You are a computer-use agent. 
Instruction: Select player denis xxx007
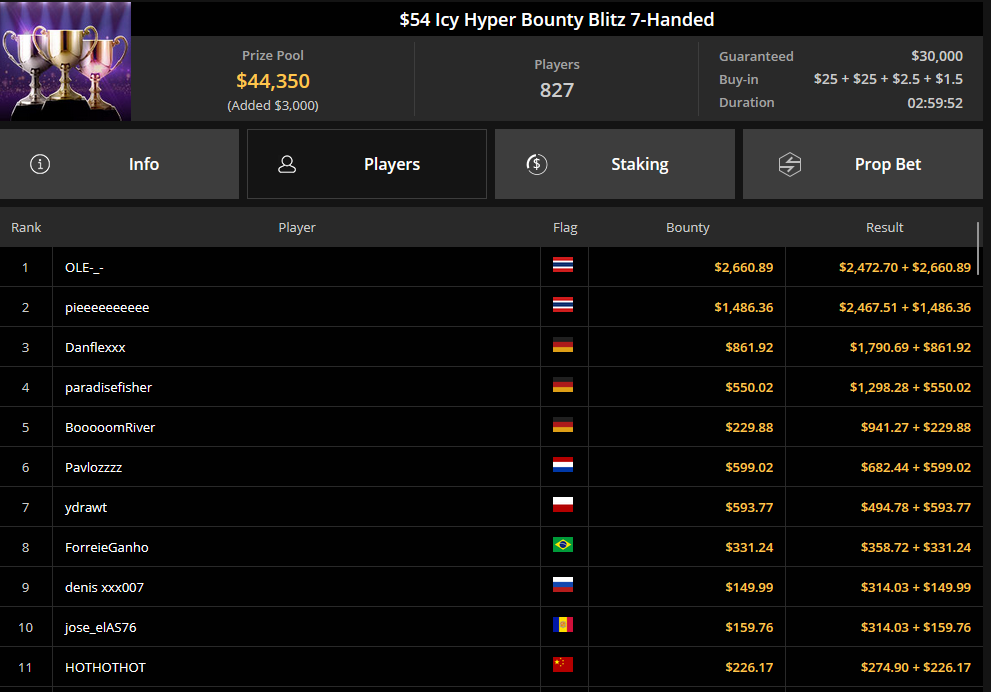[x=104, y=588]
